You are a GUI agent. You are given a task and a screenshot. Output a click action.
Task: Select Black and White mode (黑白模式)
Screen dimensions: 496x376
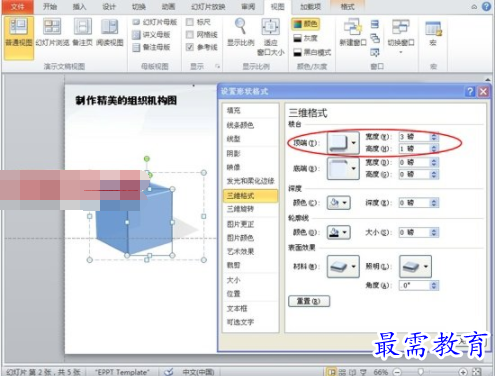pyautogui.click(x=312, y=52)
